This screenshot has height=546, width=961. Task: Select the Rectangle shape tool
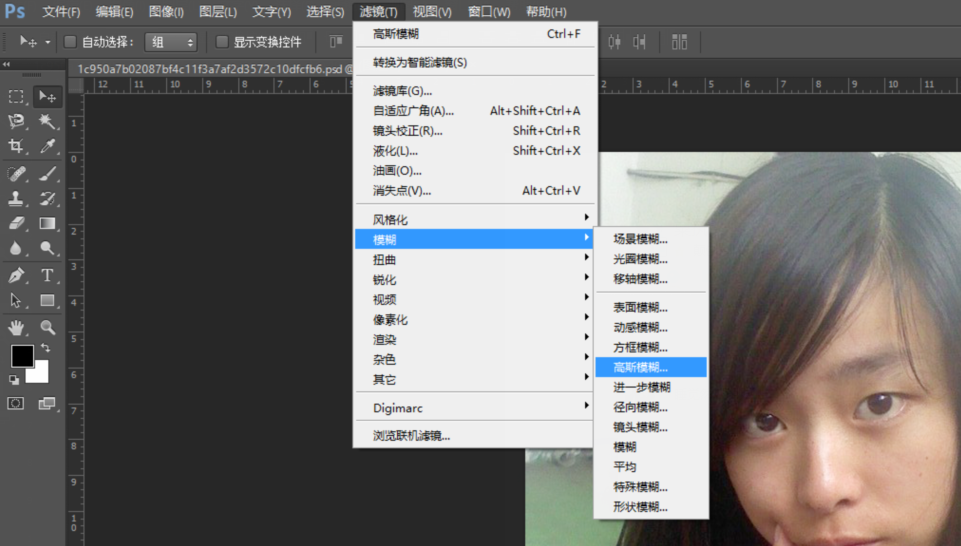click(x=47, y=300)
